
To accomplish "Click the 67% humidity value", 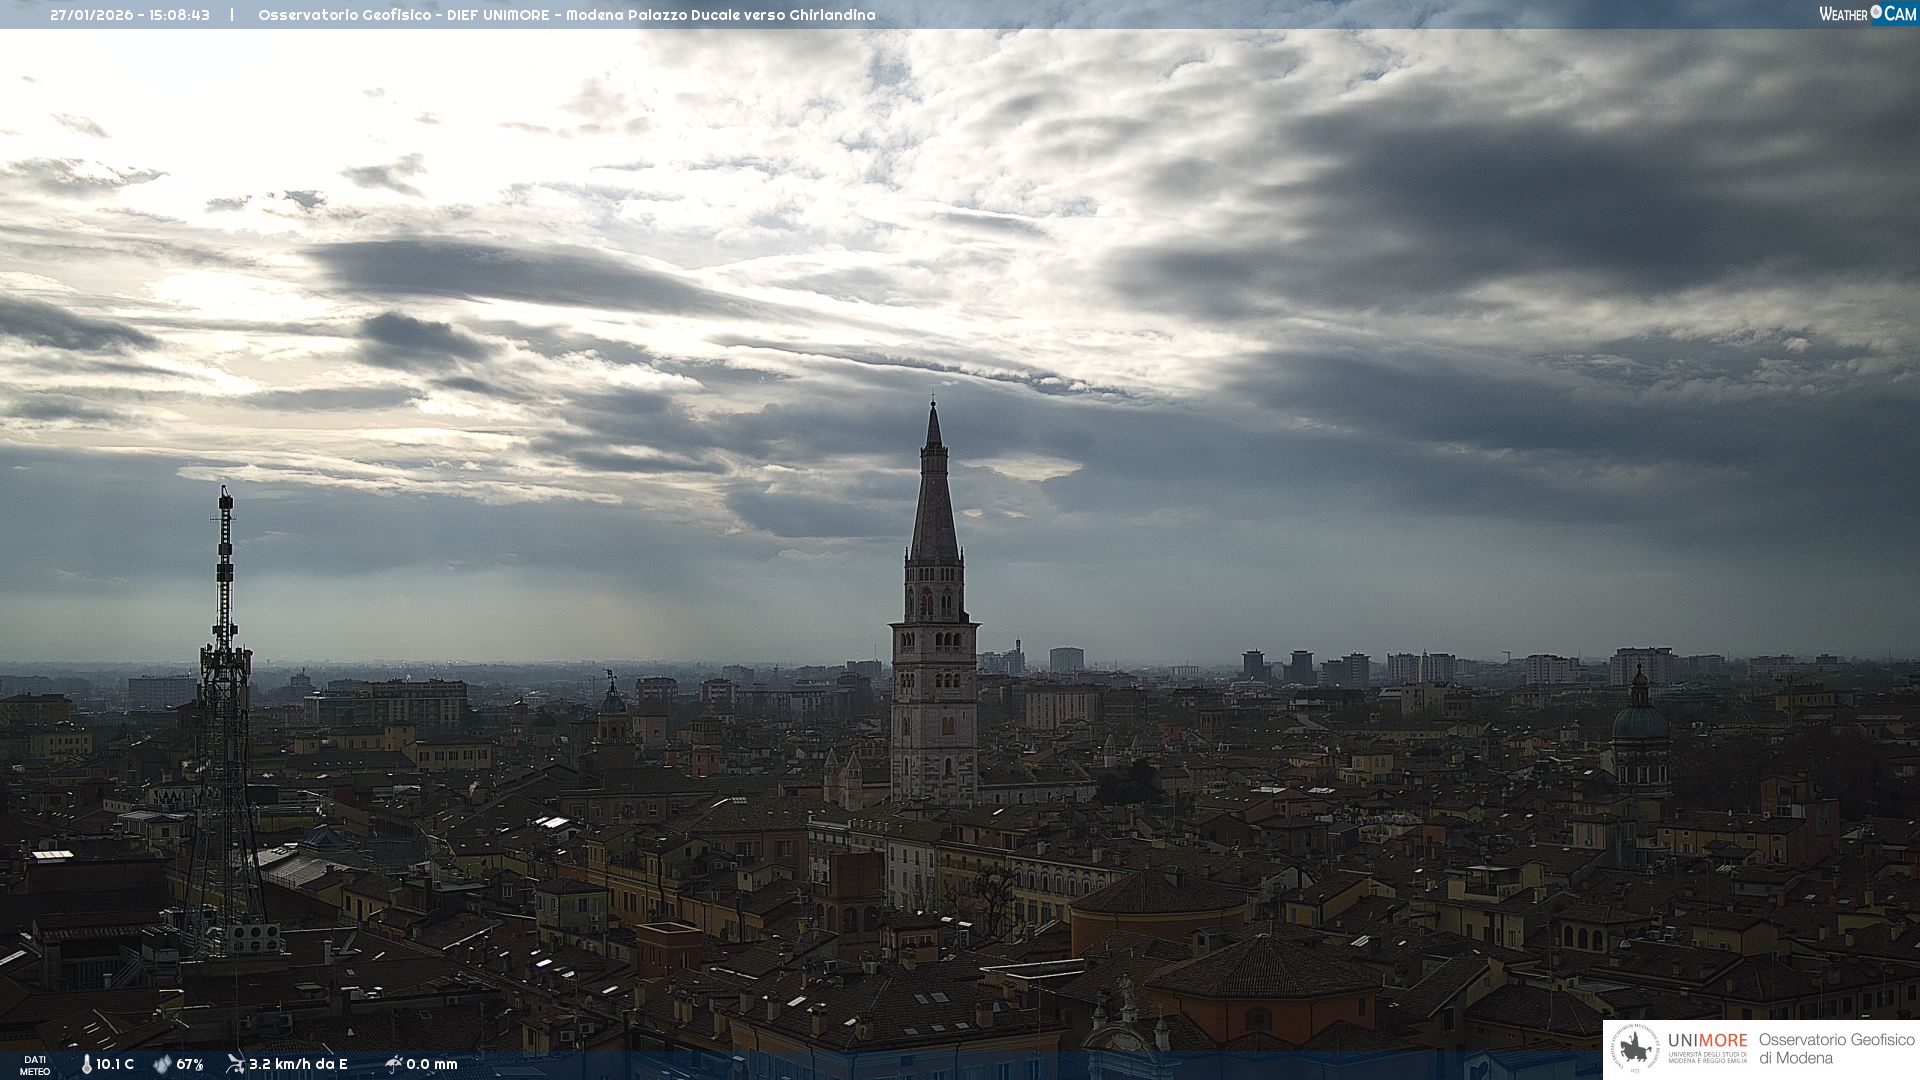I will pyautogui.click(x=190, y=1064).
